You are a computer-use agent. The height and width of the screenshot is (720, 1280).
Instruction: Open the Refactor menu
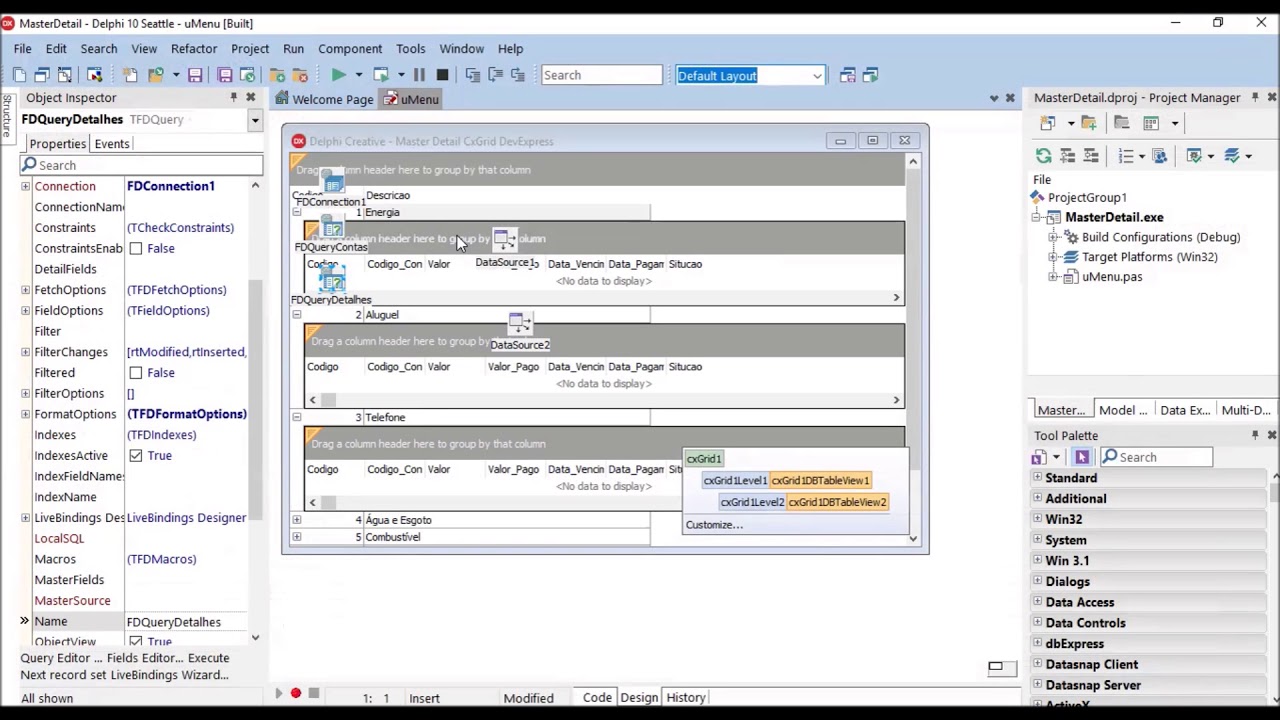194,48
